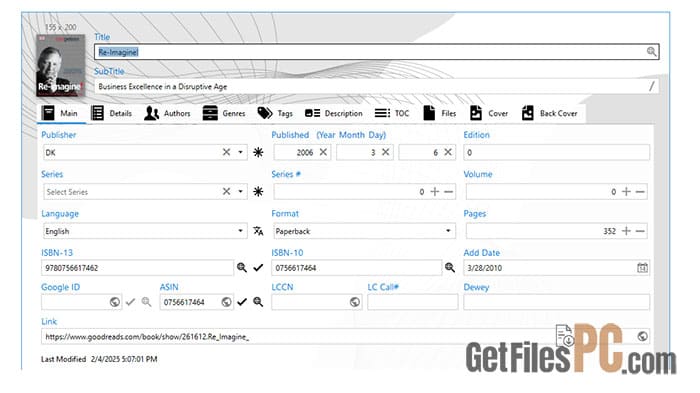Open the Cover tab
This screenshot has width=700, height=393.
tap(489, 113)
